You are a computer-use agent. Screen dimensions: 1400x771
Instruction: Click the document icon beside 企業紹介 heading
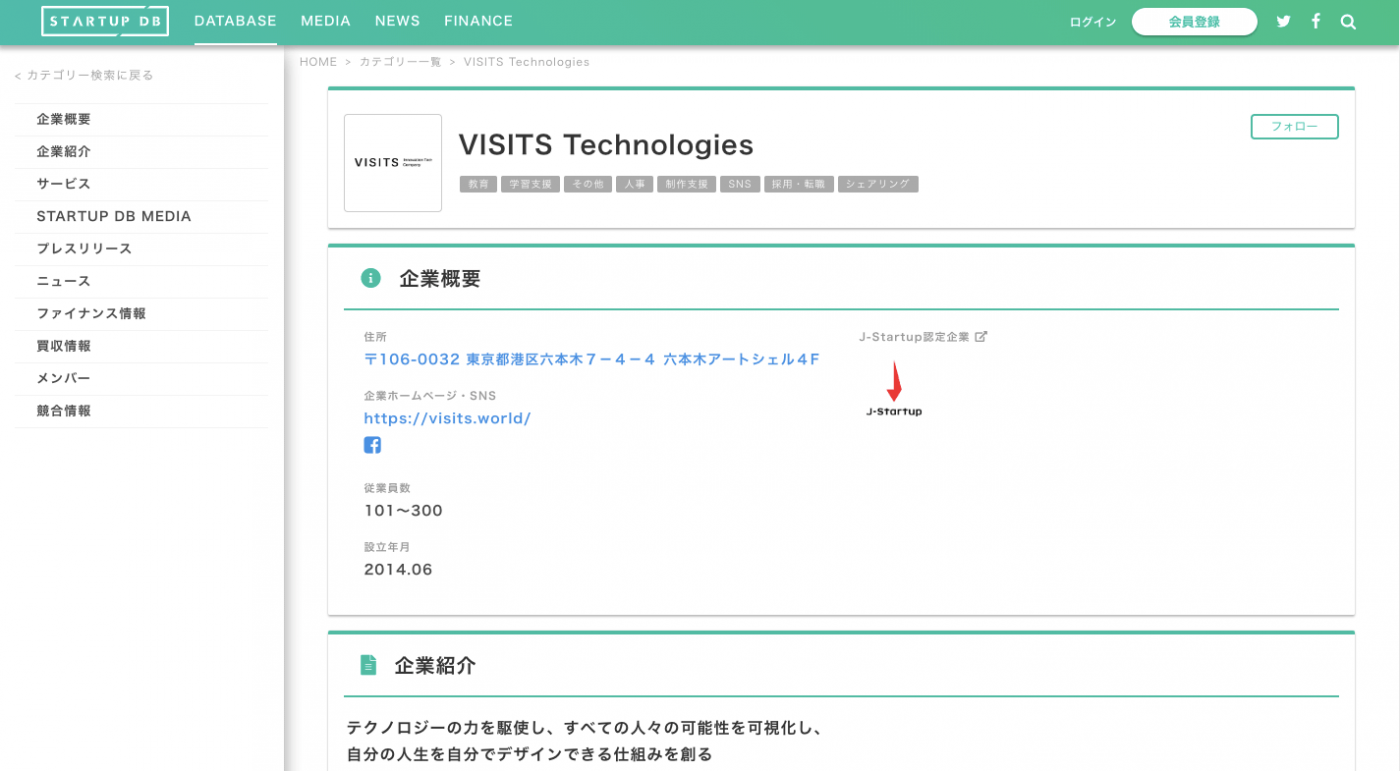369,665
